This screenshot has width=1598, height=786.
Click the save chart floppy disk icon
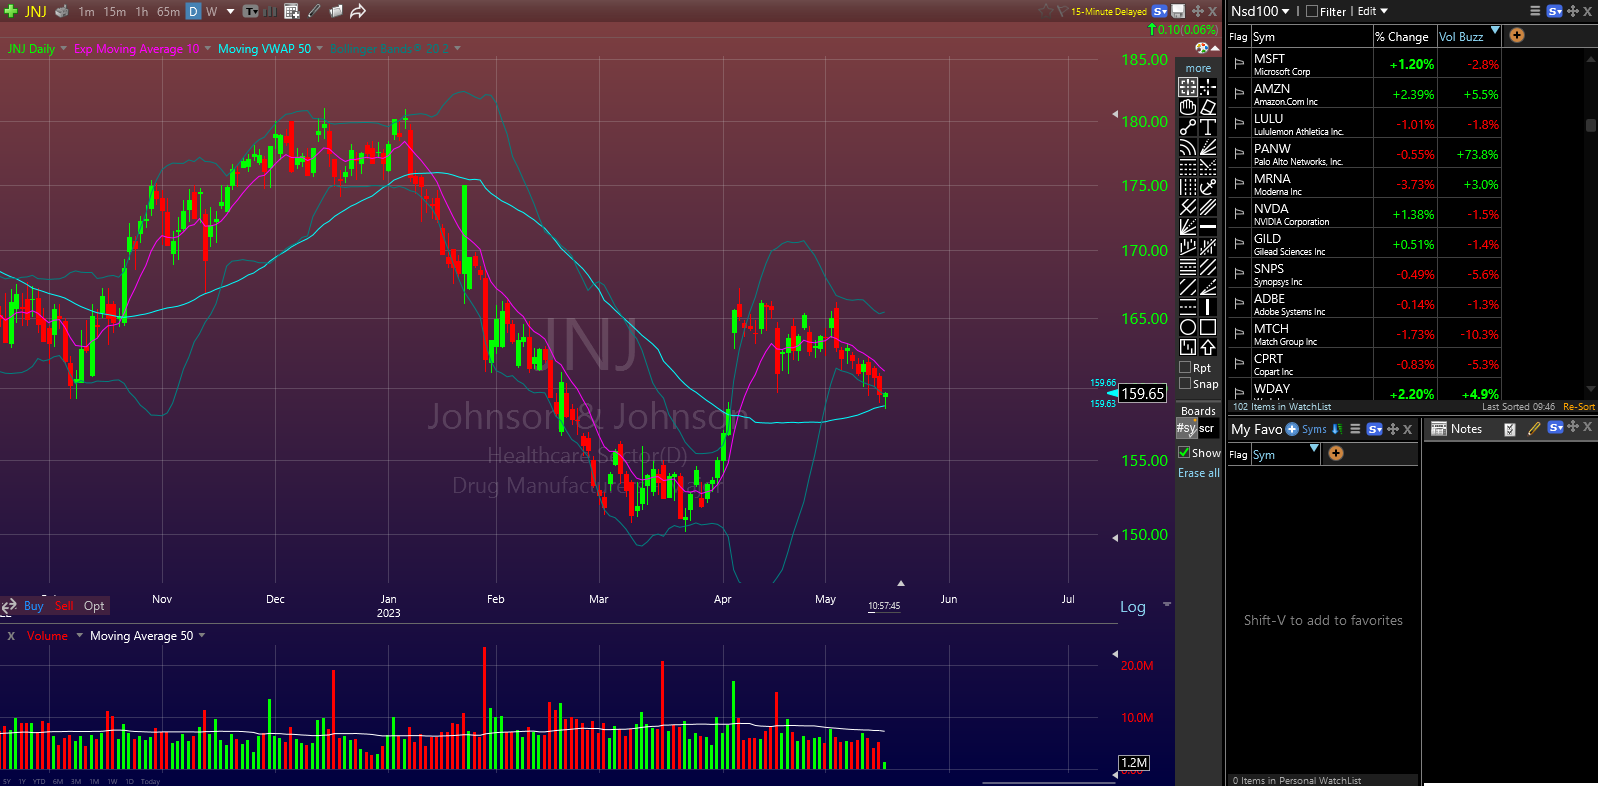coord(1178,11)
